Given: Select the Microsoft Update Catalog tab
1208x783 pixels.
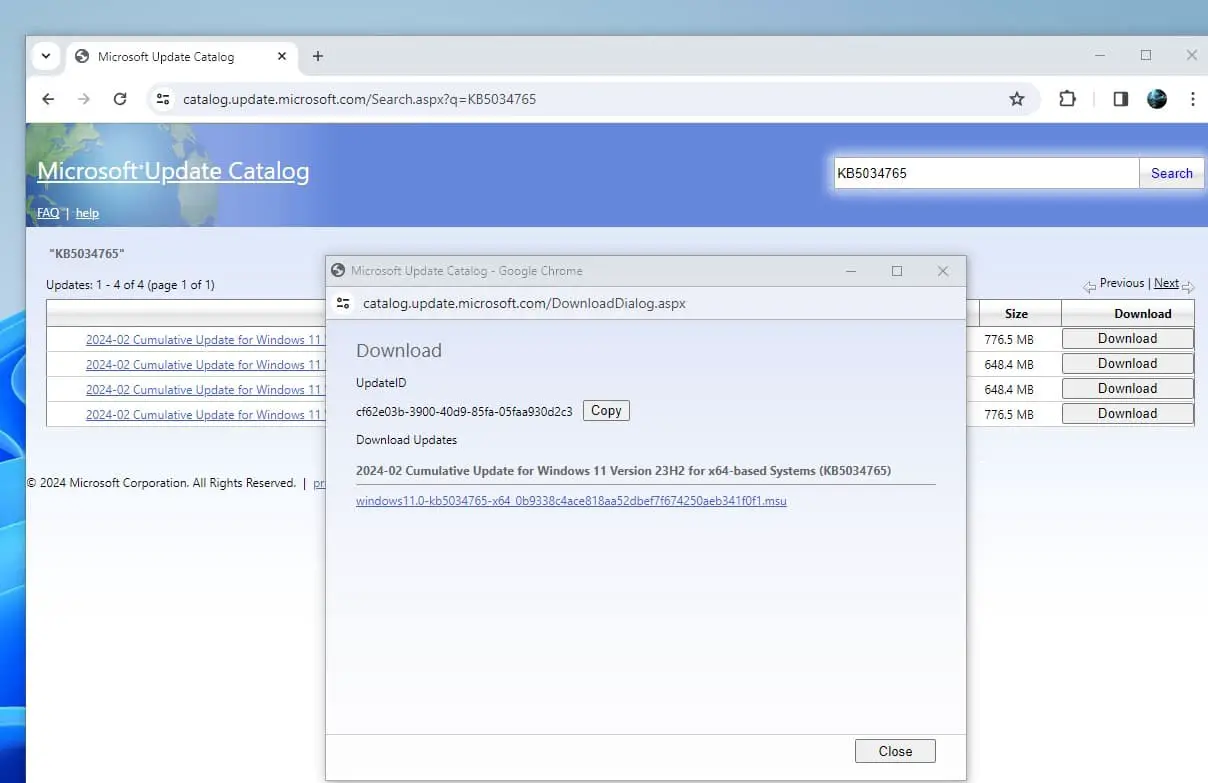Looking at the screenshot, I should 180,56.
